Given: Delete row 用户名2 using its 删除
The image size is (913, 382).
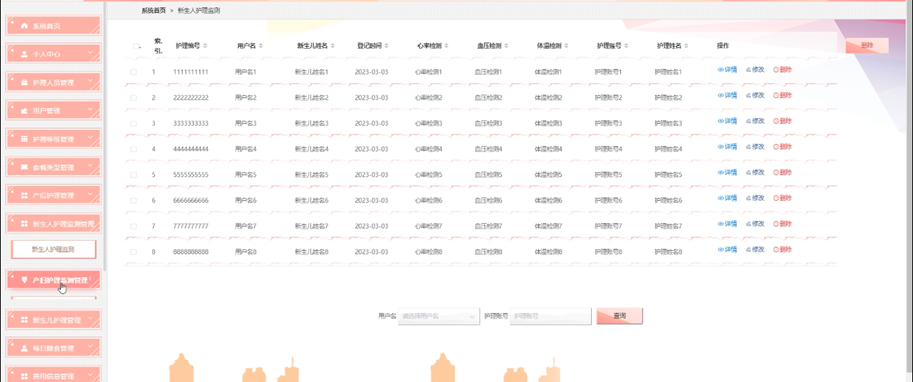Looking at the screenshot, I should (783, 96).
